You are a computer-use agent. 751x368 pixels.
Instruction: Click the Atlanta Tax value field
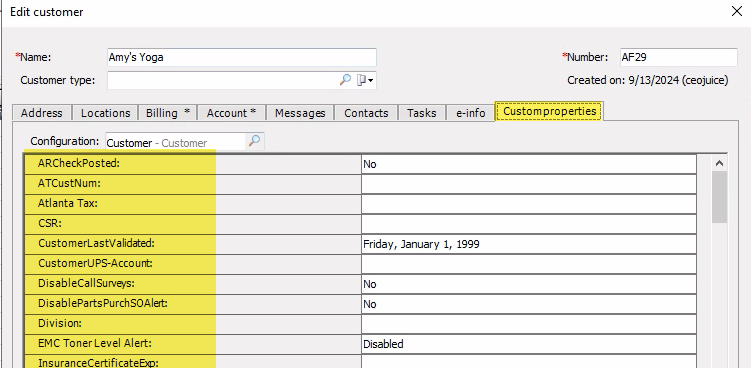pos(529,204)
